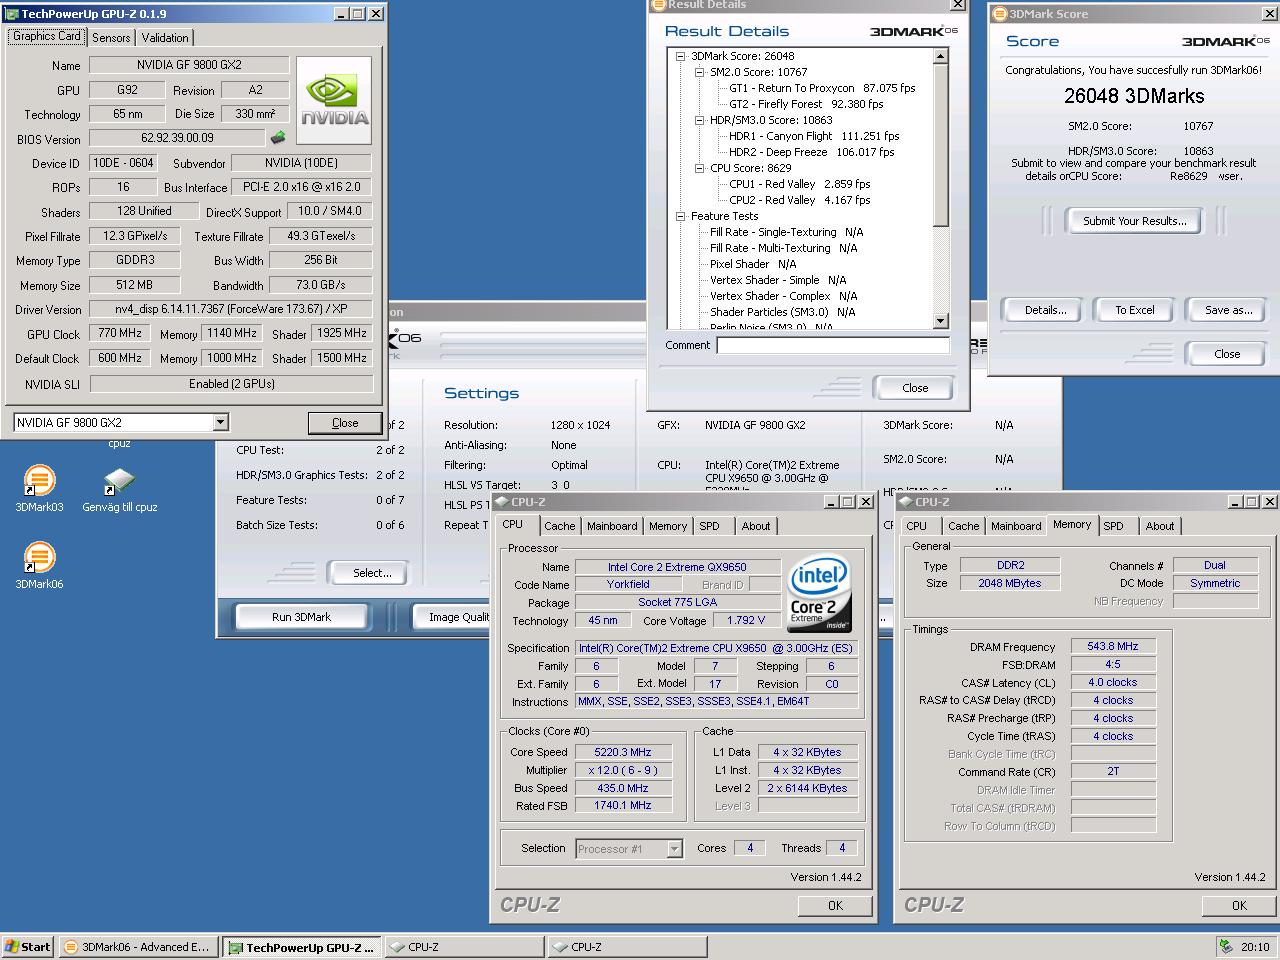This screenshot has width=1280, height=960.
Task: Switch to 3DMark06 Advanced Edition taskbar item
Action: click(x=137, y=947)
